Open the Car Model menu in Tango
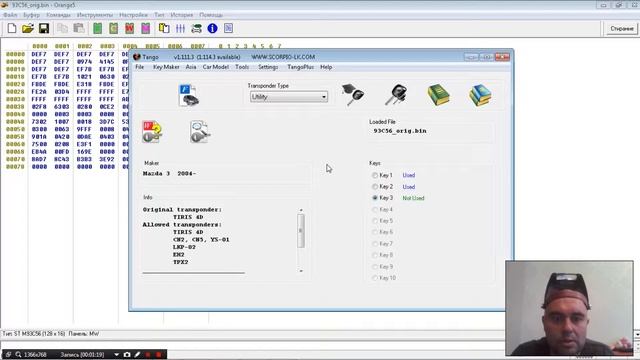Screen dimensions: 640x360 click(216, 67)
